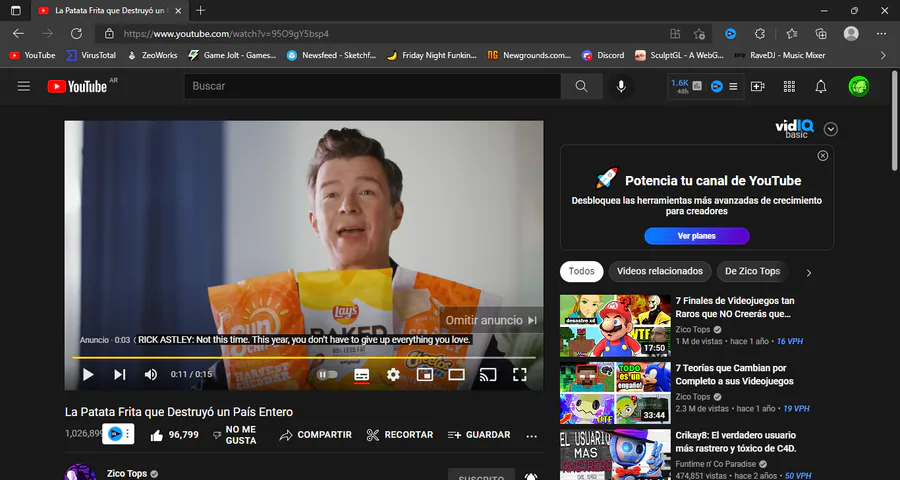The width and height of the screenshot is (900, 480).
Task: Open the VirusTotal bookmark
Action: (x=91, y=56)
